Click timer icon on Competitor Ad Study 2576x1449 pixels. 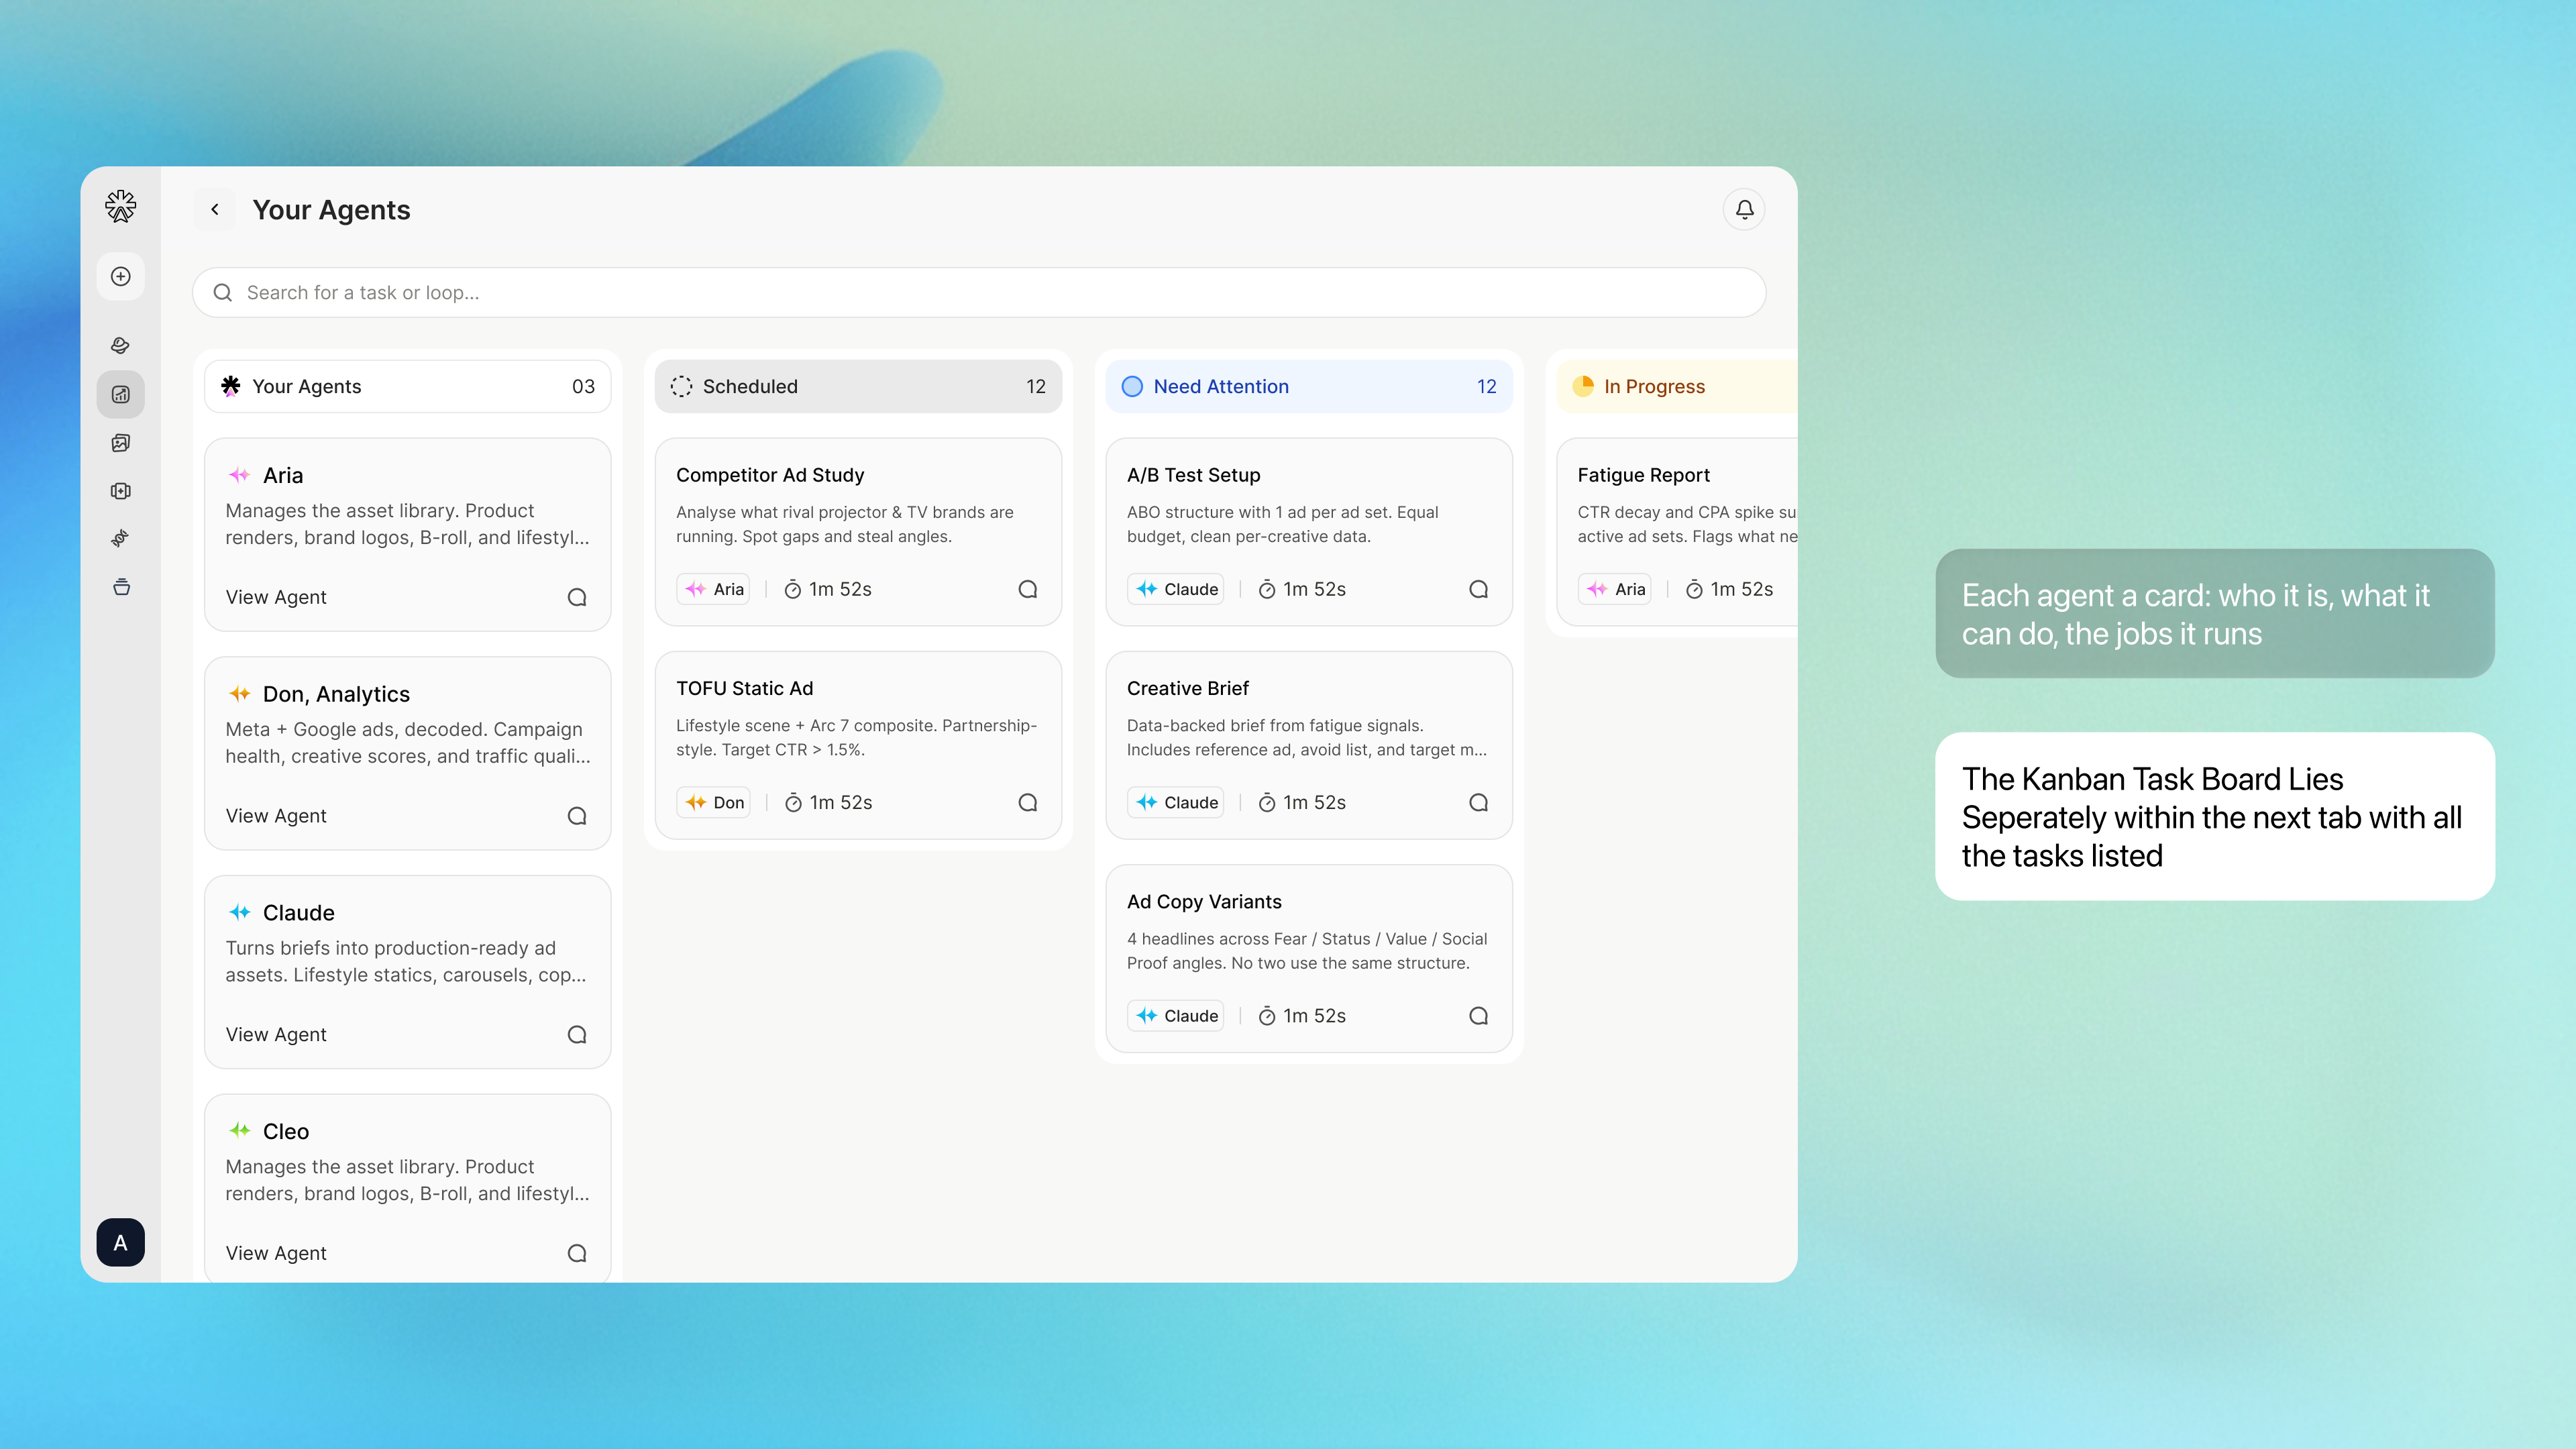point(792,589)
